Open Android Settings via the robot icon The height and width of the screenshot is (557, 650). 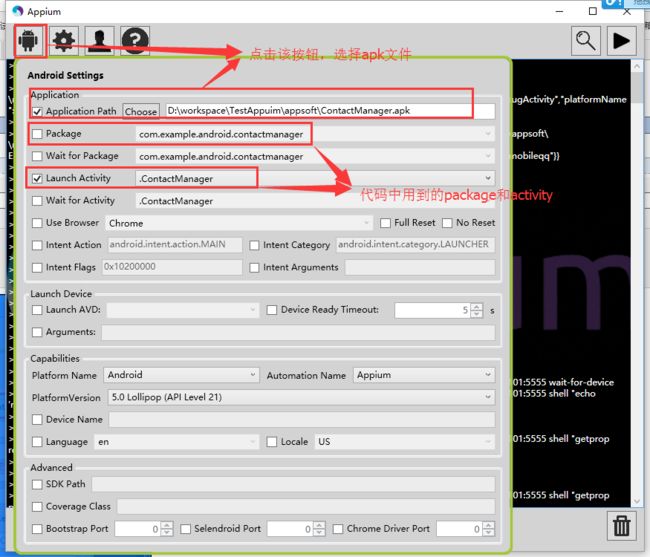pos(28,41)
